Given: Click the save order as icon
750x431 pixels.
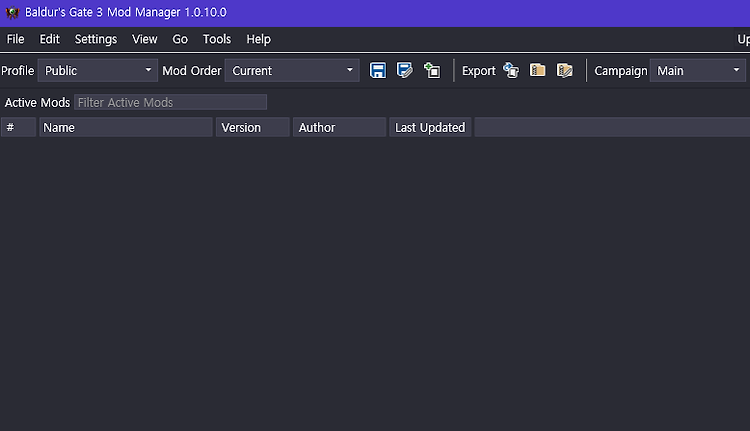Looking at the screenshot, I should [x=405, y=71].
